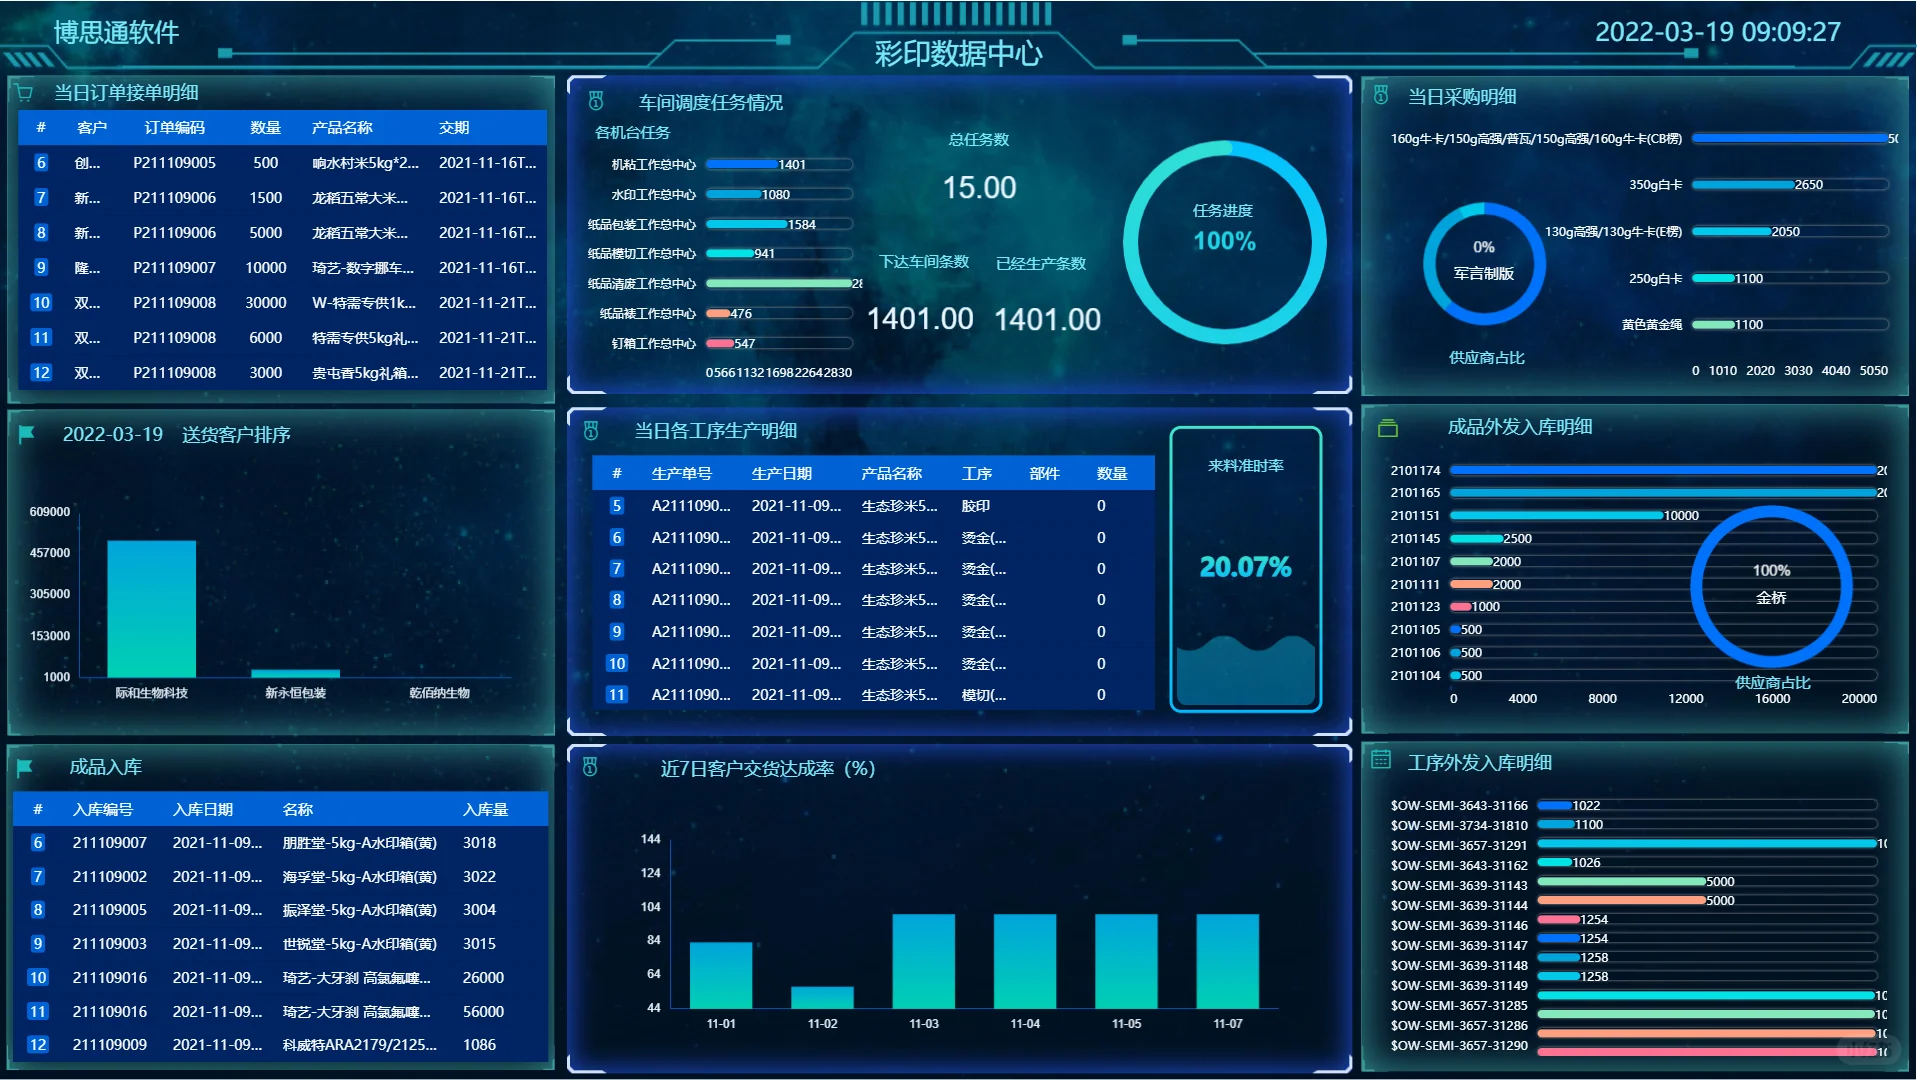This screenshot has width=1917, height=1080.
Task: Click the 世锐堂-5kg-A水印箱(黄) entry
Action: [x=360, y=944]
